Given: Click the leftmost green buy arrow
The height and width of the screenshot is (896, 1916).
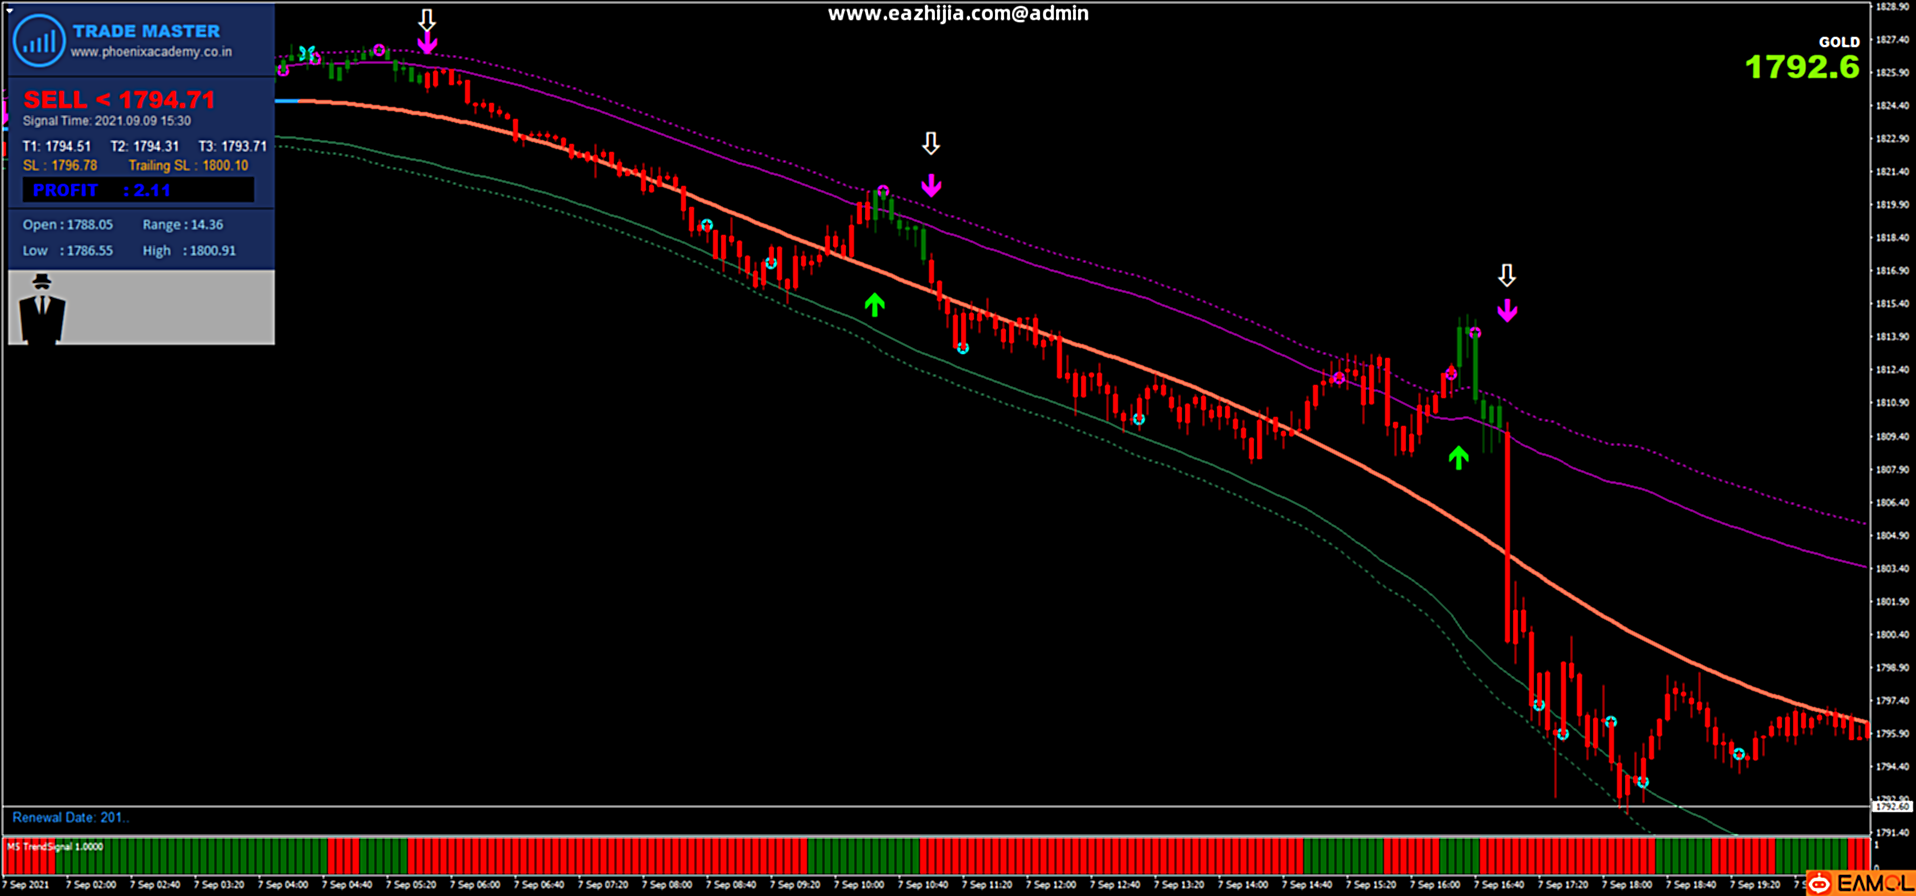Looking at the screenshot, I should [875, 305].
